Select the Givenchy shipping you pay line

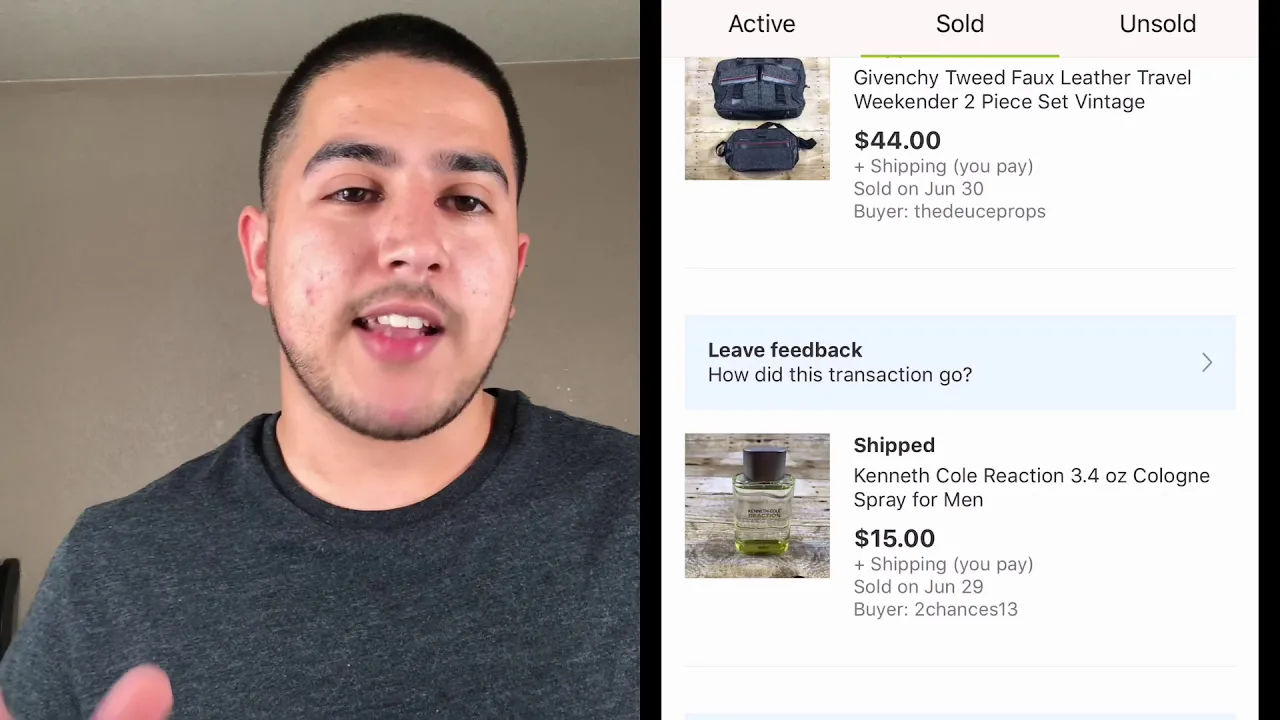[x=943, y=166]
